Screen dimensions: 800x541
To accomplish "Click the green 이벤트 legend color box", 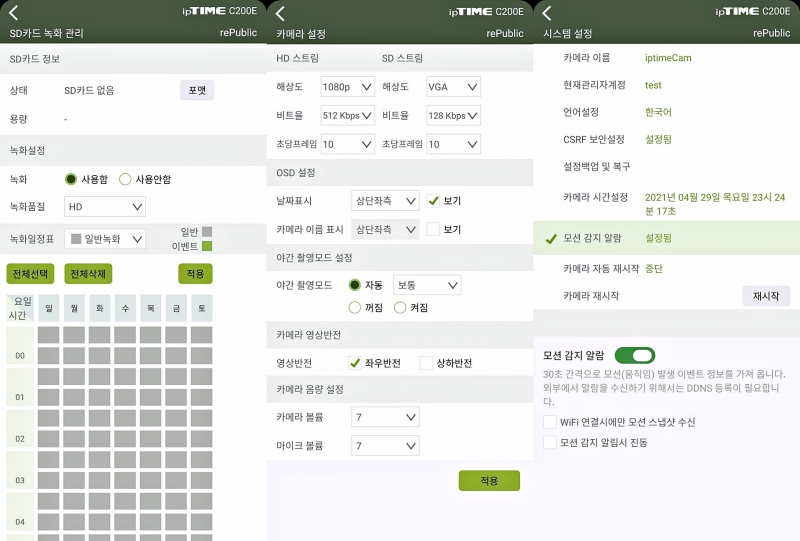I will pyautogui.click(x=207, y=245).
